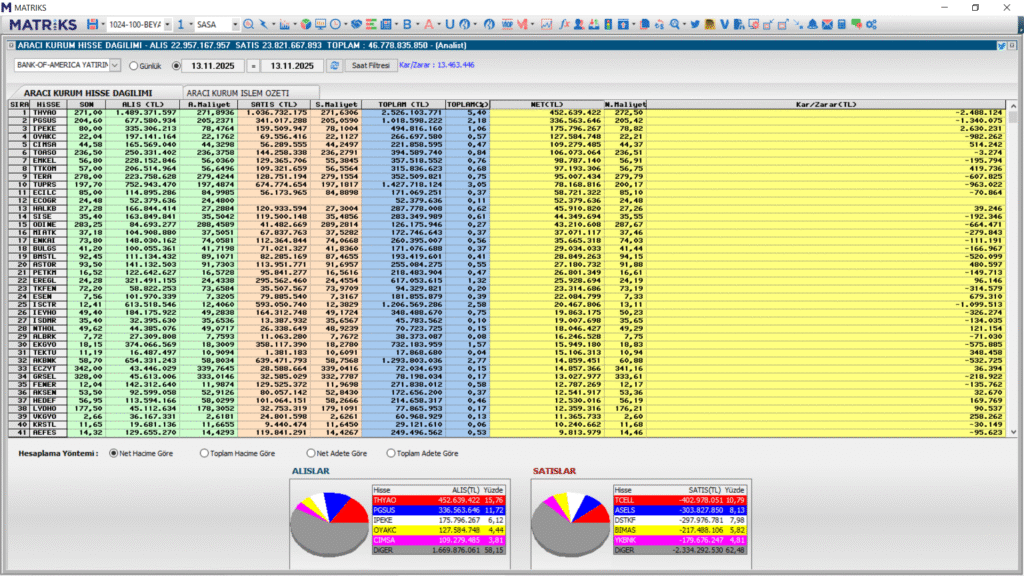The height and width of the screenshot is (576, 1024).
Task: Click the Saat Filtresi button
Action: click(x=371, y=65)
